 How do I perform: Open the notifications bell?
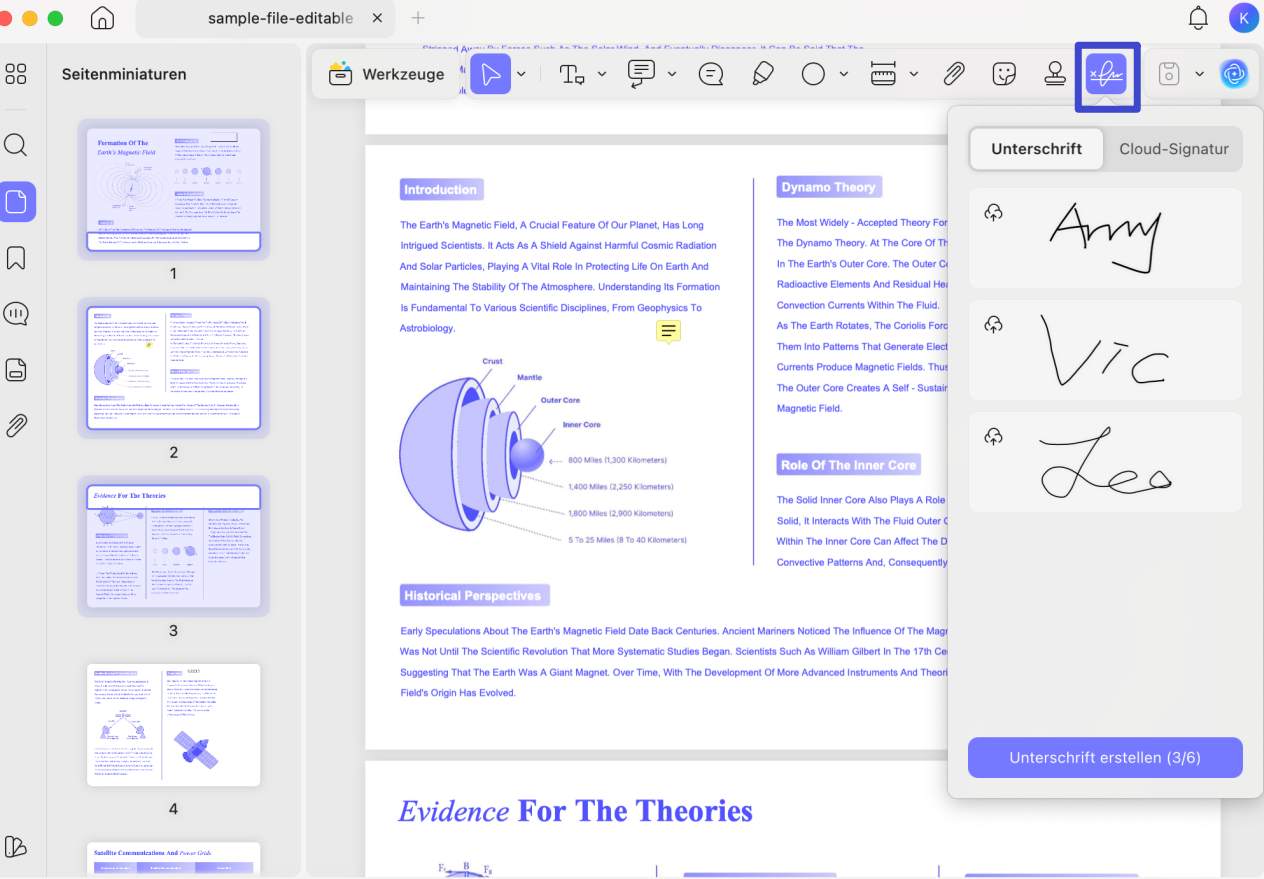(1198, 18)
